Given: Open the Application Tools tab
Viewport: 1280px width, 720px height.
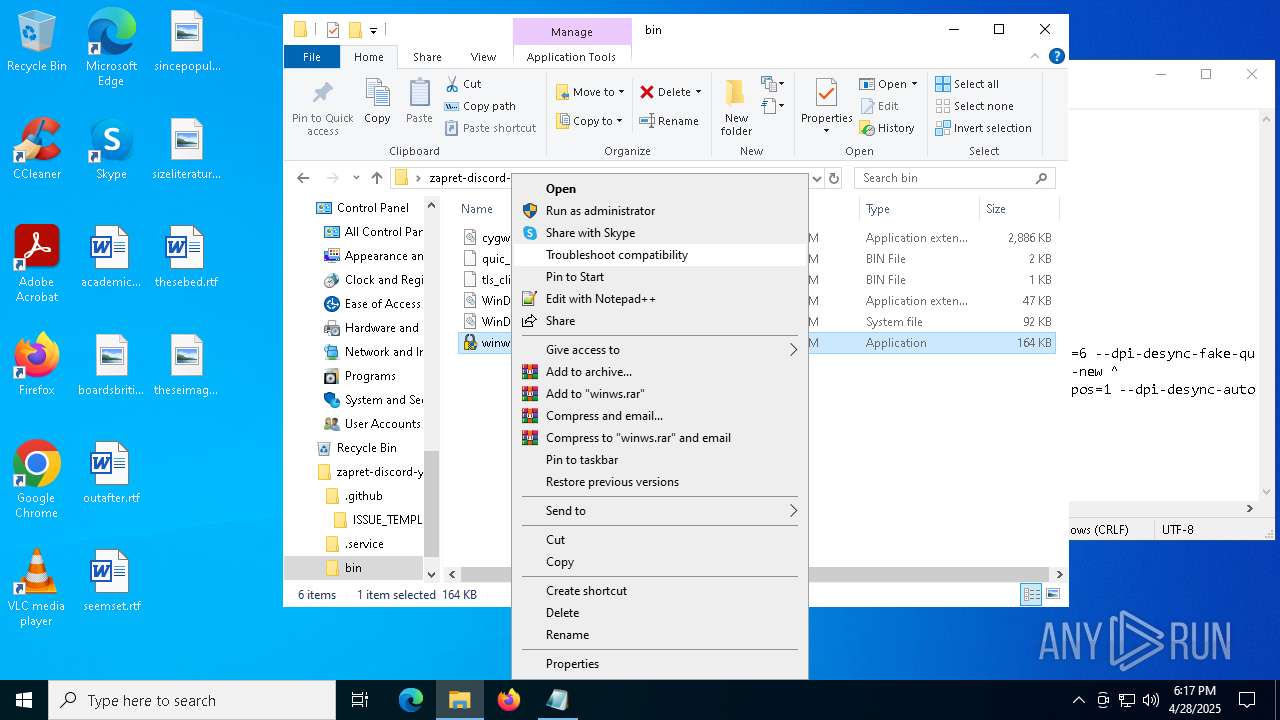Looking at the screenshot, I should tap(571, 57).
